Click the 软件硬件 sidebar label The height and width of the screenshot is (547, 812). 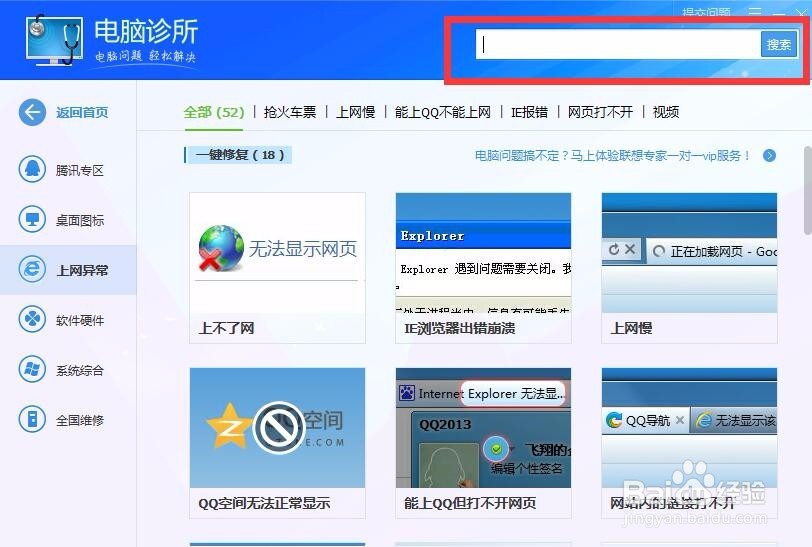coord(80,320)
